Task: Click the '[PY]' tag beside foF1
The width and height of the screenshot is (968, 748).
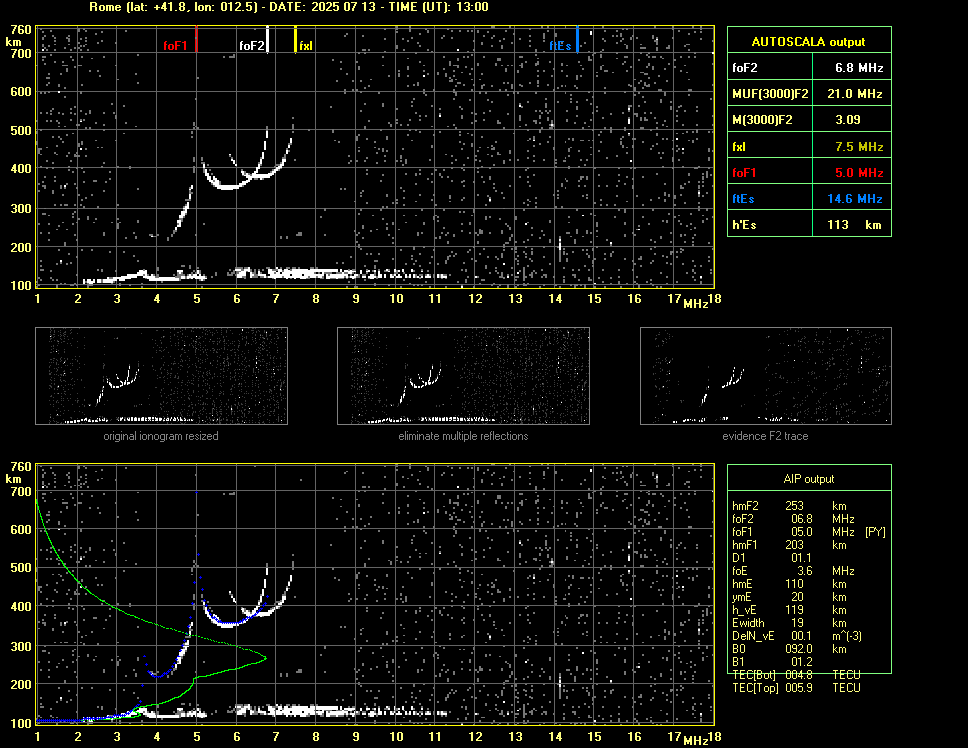Action: [x=875, y=532]
